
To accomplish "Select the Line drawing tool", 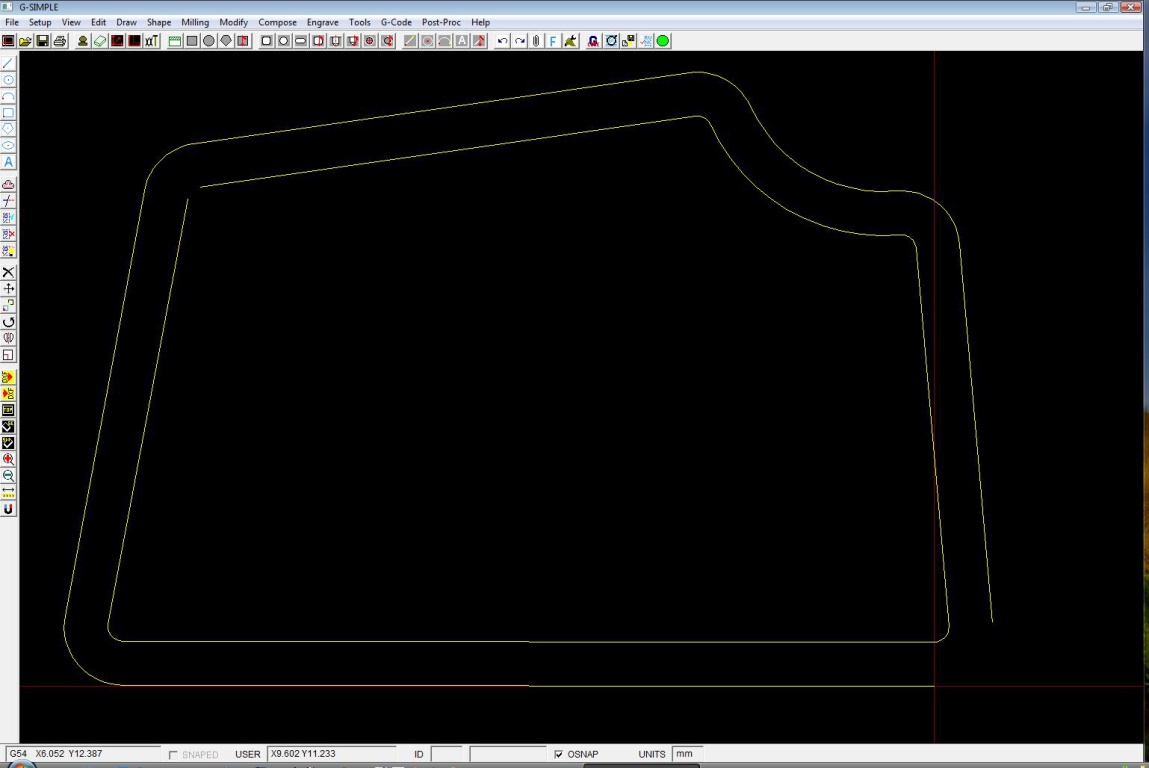I will coord(9,63).
